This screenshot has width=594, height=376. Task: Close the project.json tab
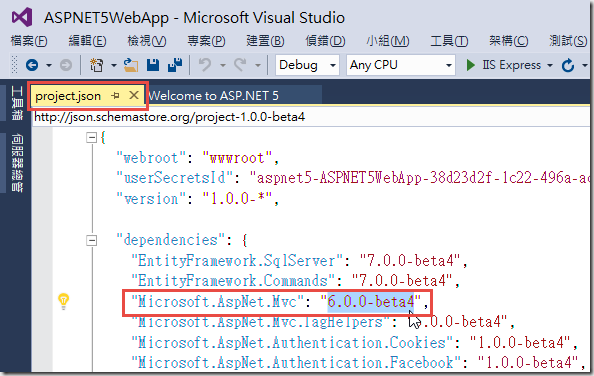[134, 95]
